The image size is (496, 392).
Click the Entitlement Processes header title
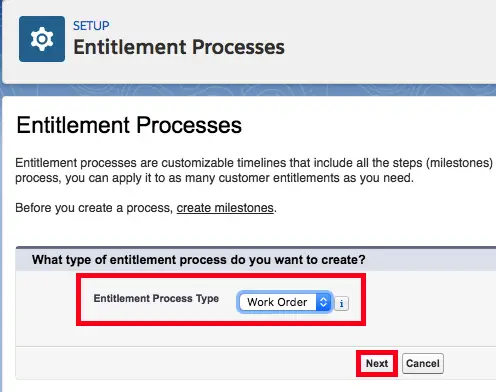pyautogui.click(x=179, y=47)
